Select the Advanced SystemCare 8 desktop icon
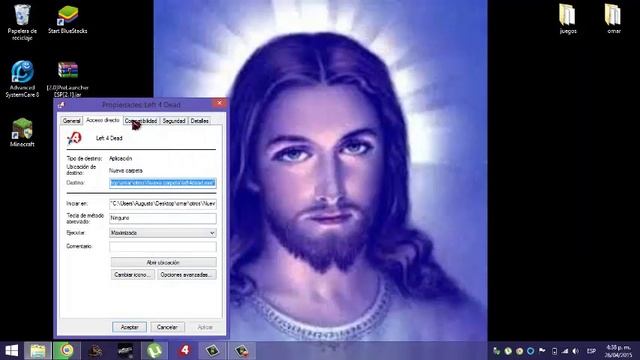The image size is (640, 360). tap(22, 79)
